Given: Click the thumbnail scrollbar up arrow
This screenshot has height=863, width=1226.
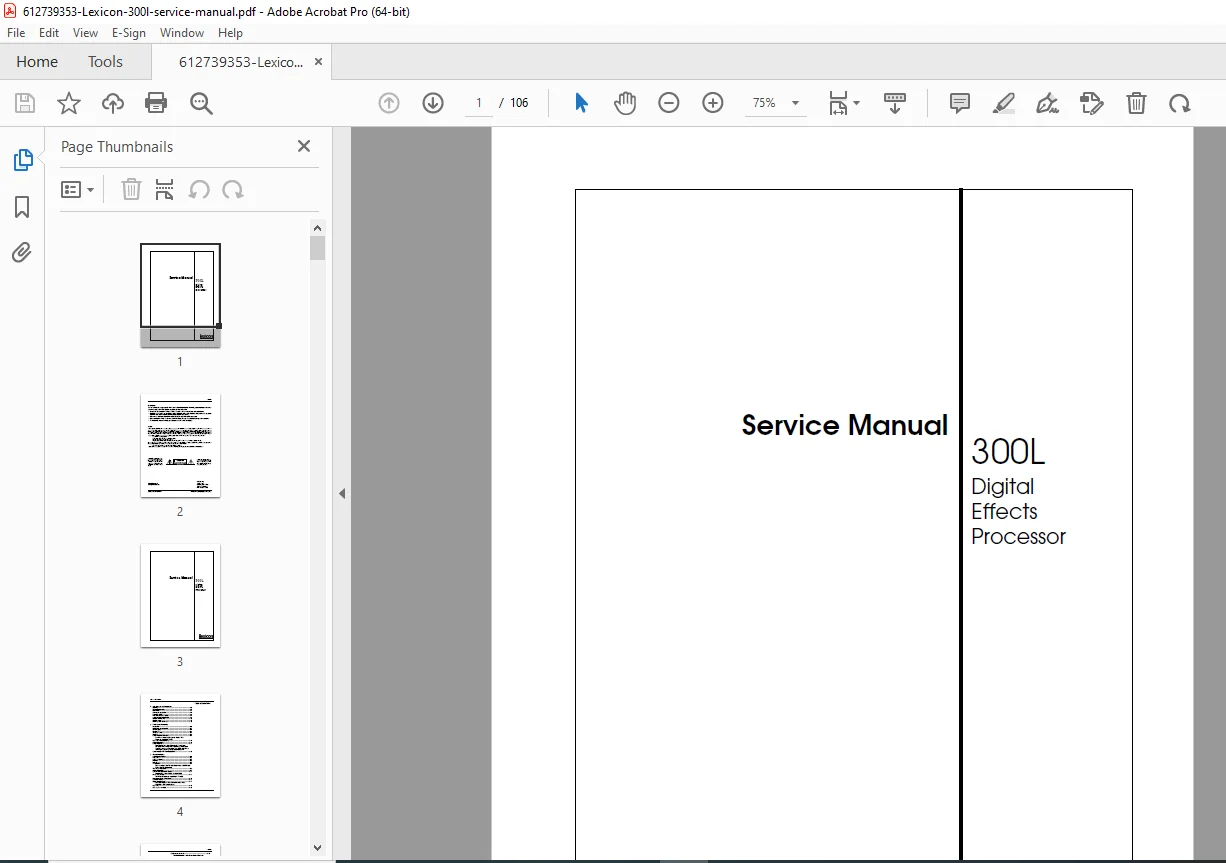Looking at the screenshot, I should tap(318, 228).
